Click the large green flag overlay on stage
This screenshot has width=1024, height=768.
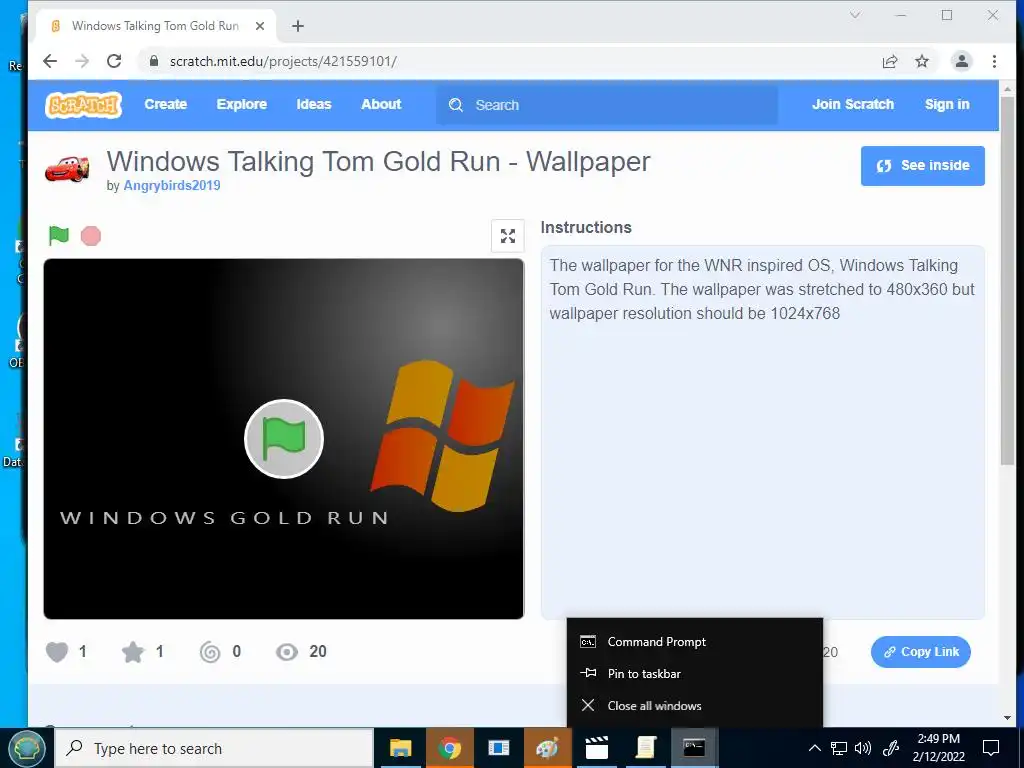tap(284, 439)
